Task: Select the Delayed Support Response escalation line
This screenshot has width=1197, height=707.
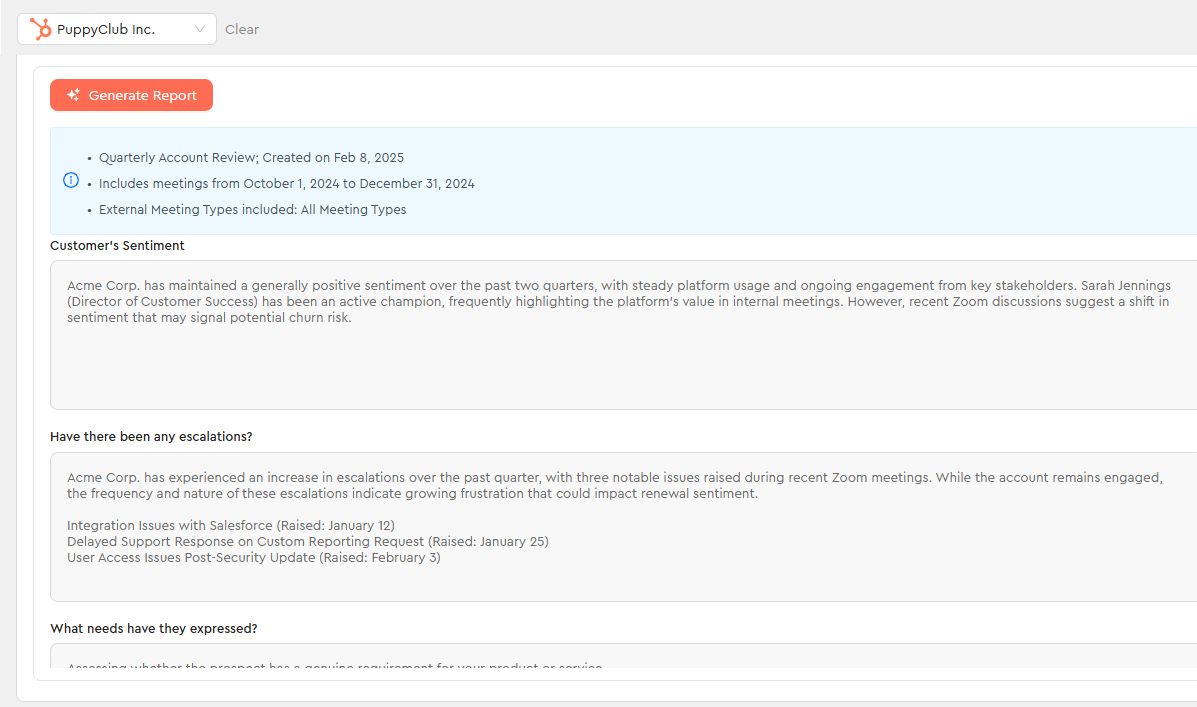Action: [x=308, y=541]
